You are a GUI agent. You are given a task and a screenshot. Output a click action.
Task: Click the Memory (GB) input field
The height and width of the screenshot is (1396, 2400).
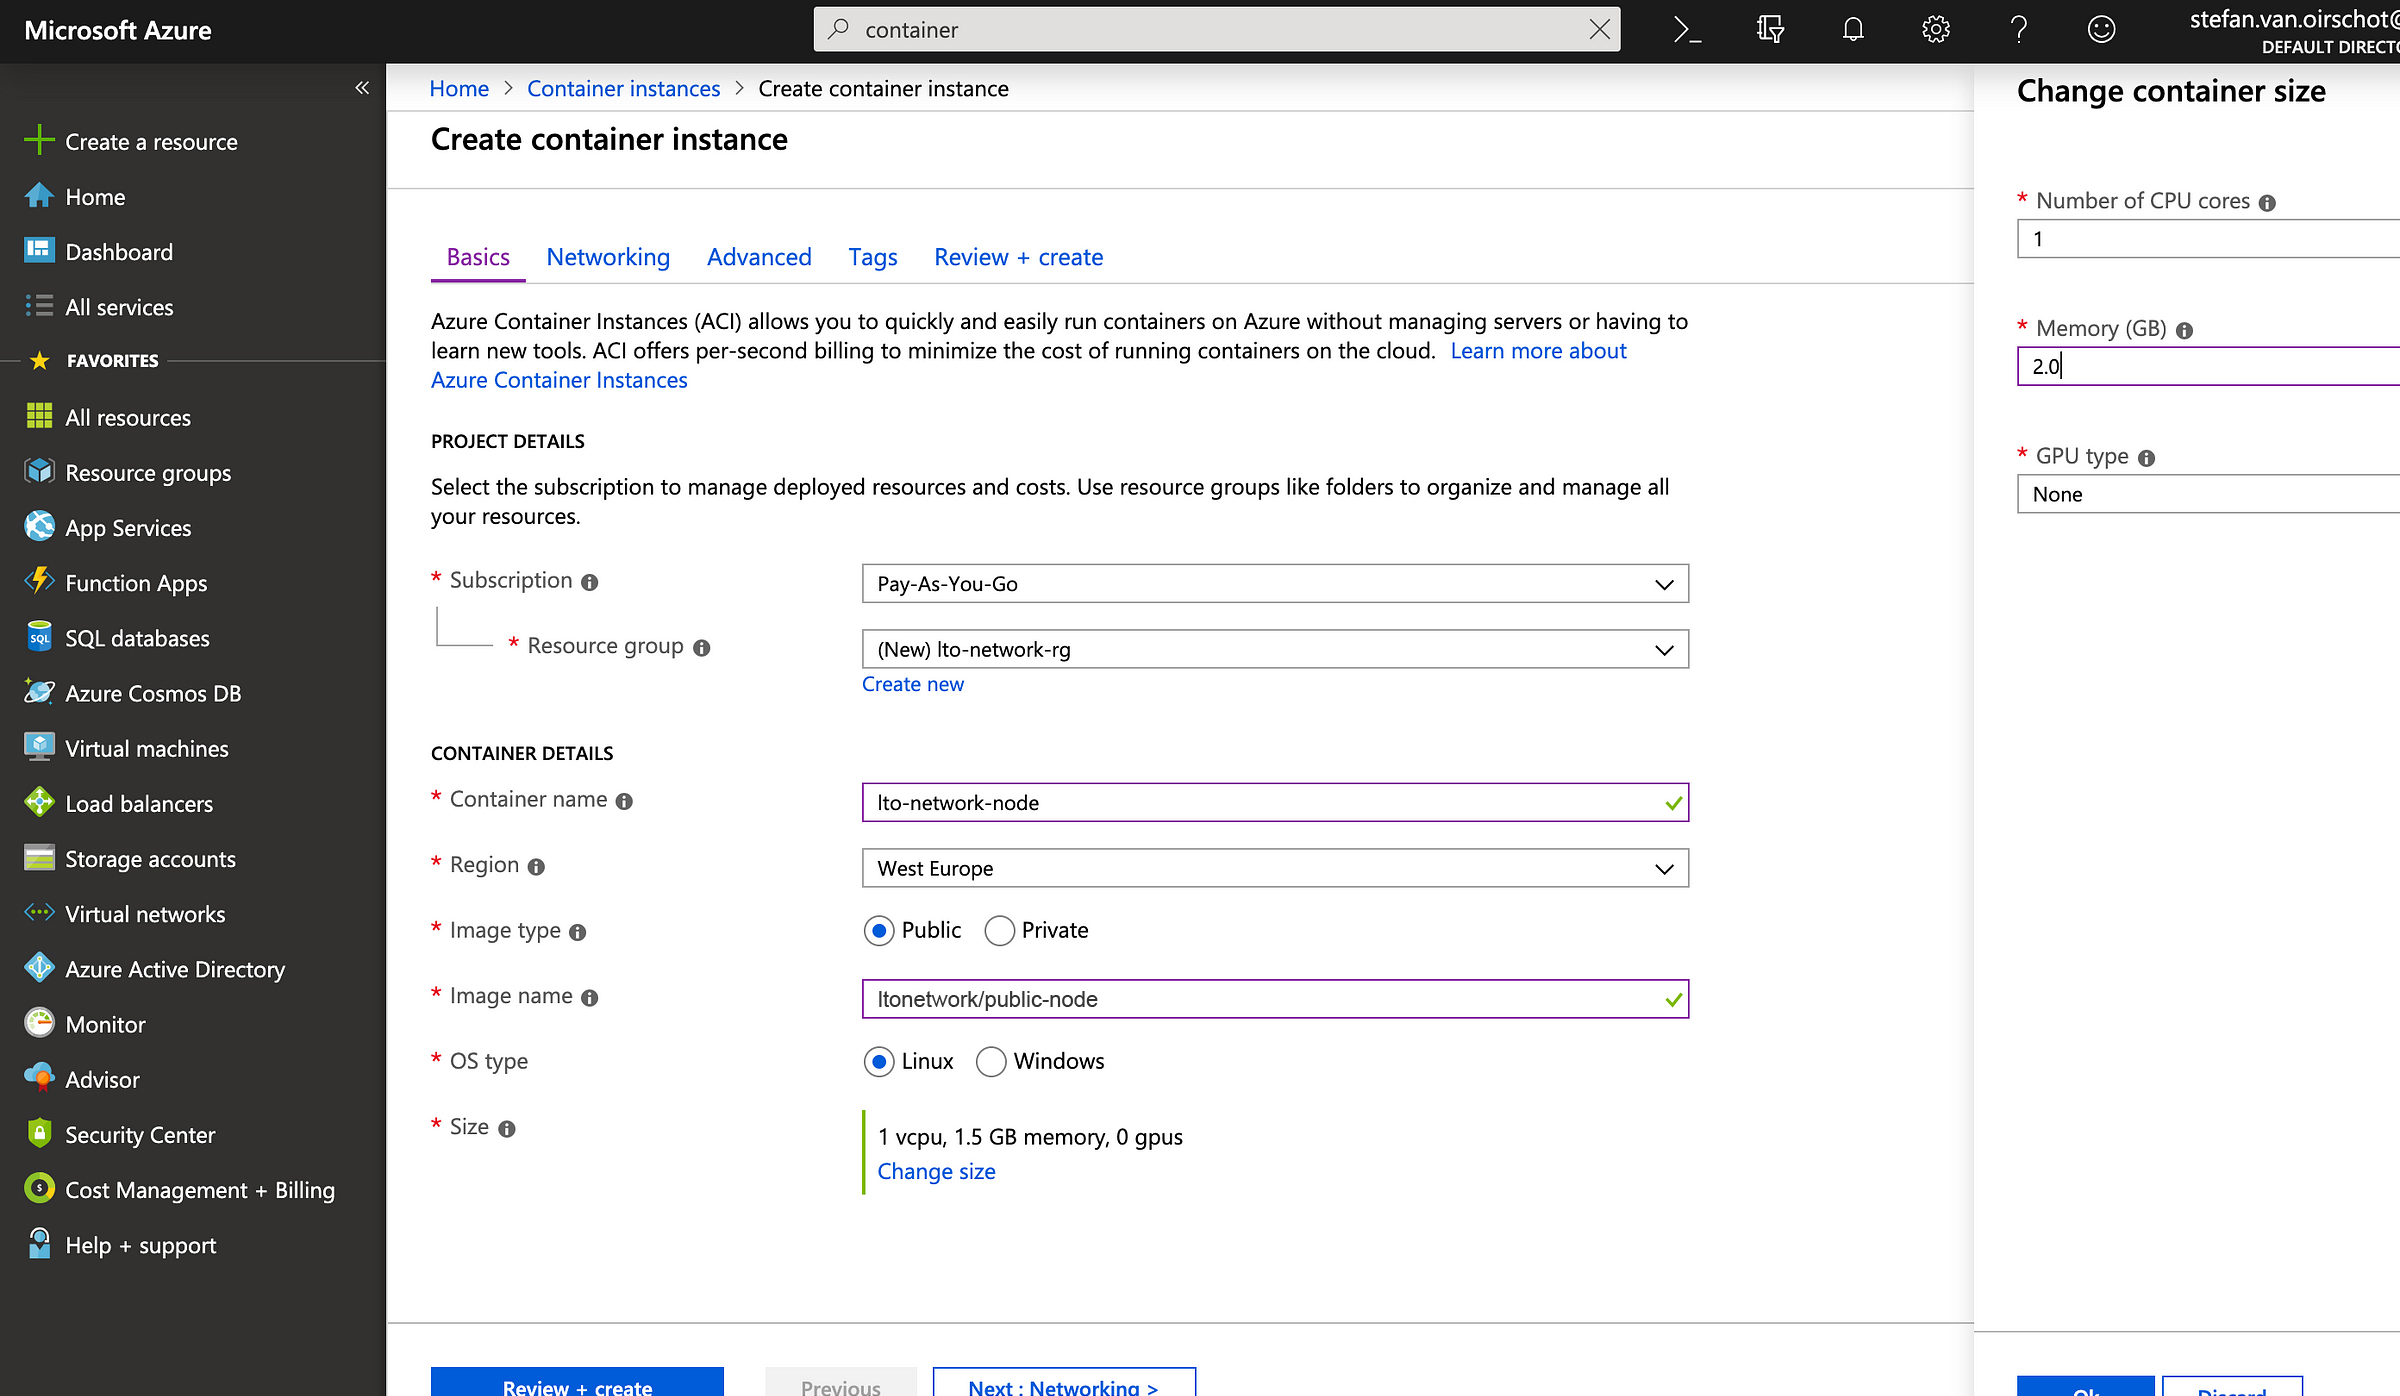point(2208,366)
